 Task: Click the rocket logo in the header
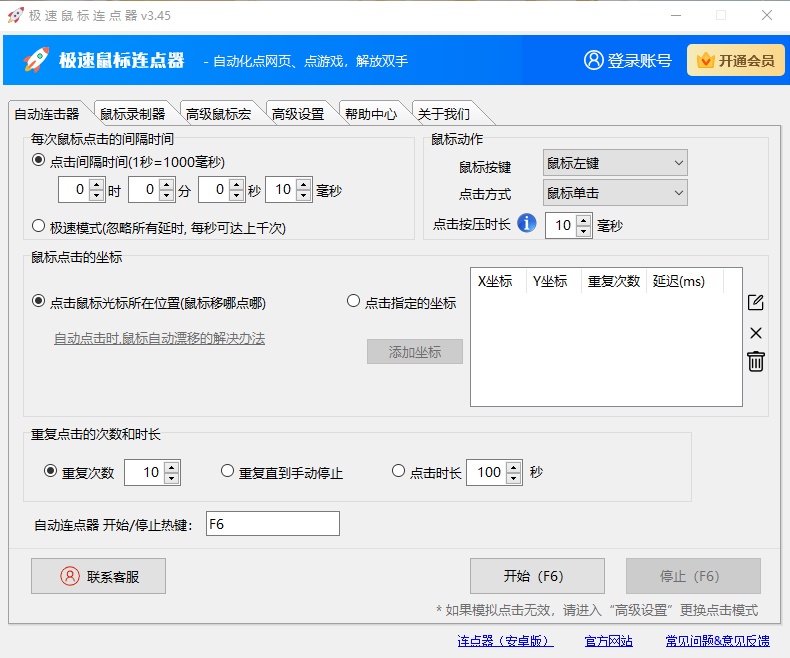point(36,60)
